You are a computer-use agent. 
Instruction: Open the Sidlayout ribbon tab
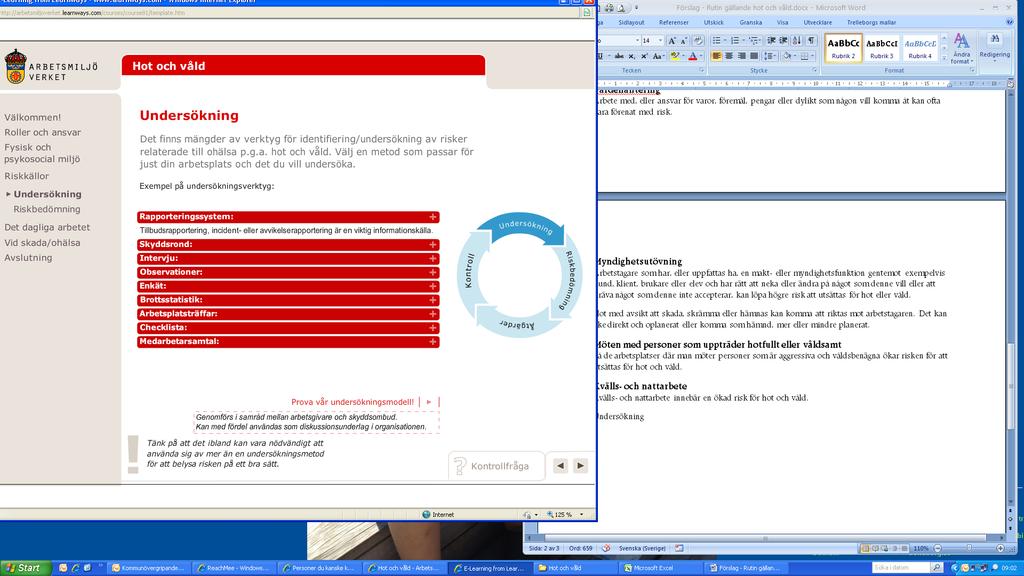pyautogui.click(x=631, y=22)
